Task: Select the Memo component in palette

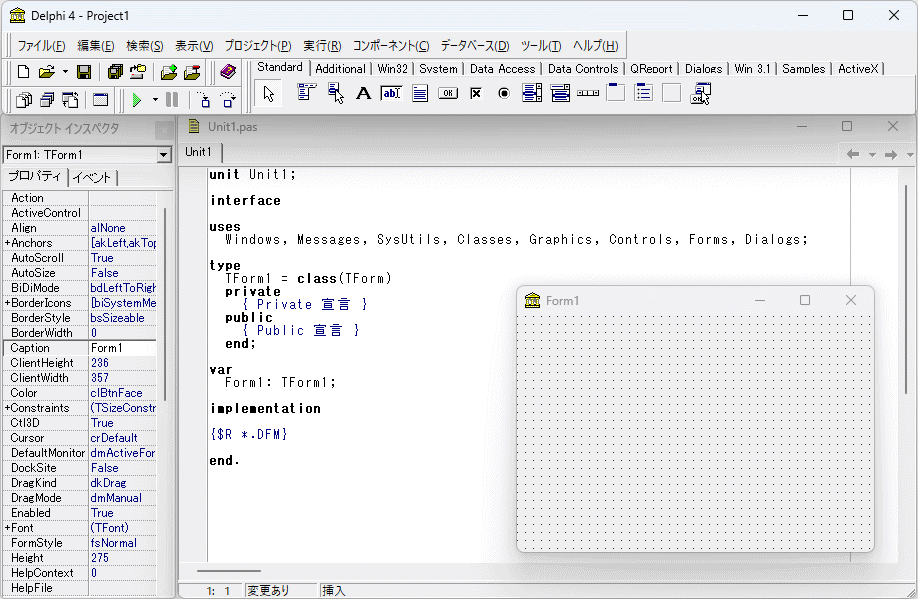Action: tap(420, 94)
